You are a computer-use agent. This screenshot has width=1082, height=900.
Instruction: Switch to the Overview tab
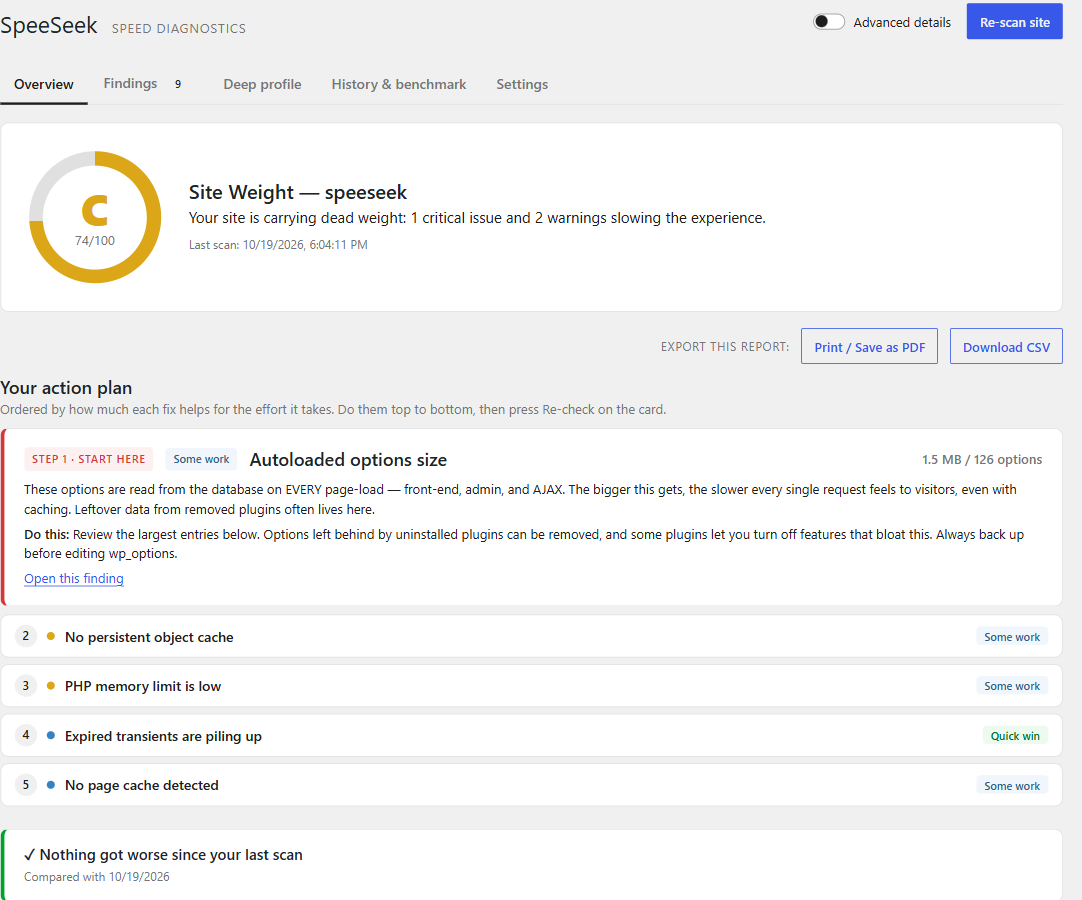coord(43,84)
